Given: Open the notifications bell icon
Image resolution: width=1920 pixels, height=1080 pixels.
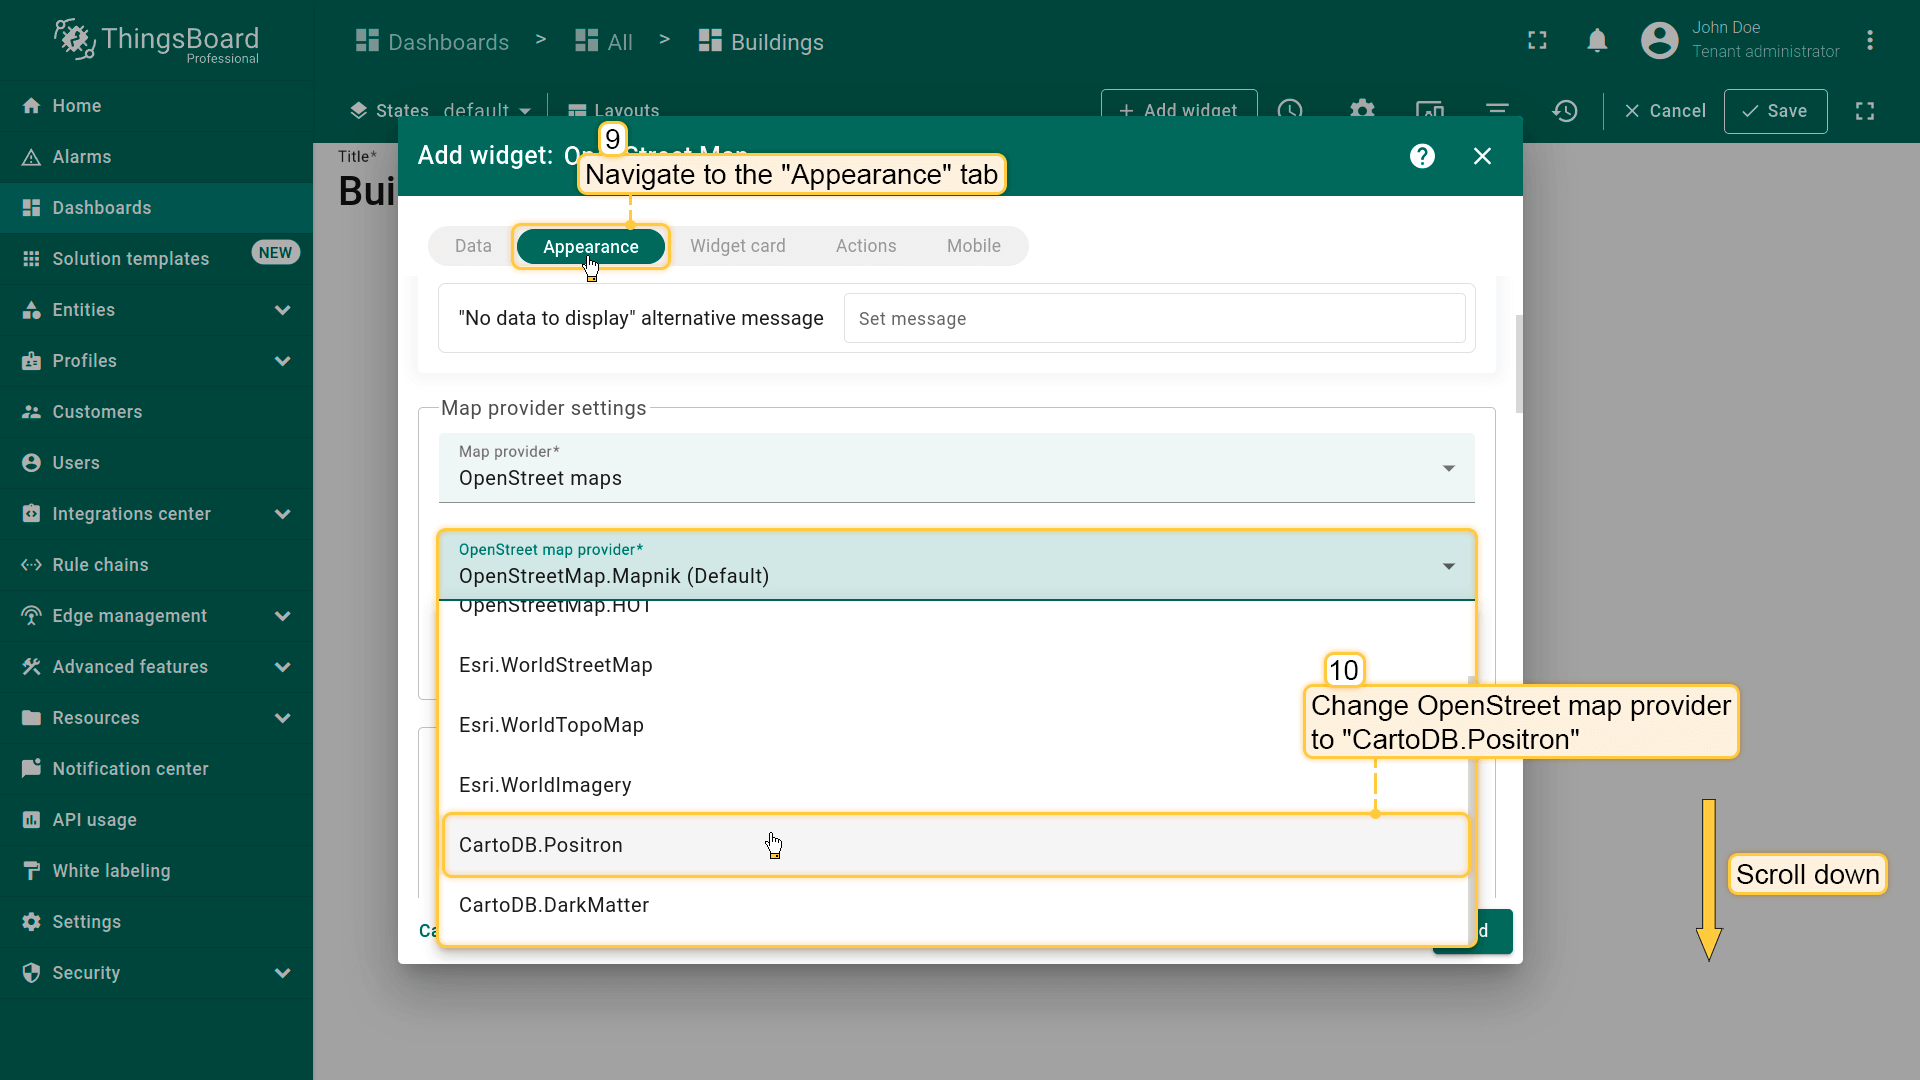Looking at the screenshot, I should (x=1597, y=40).
